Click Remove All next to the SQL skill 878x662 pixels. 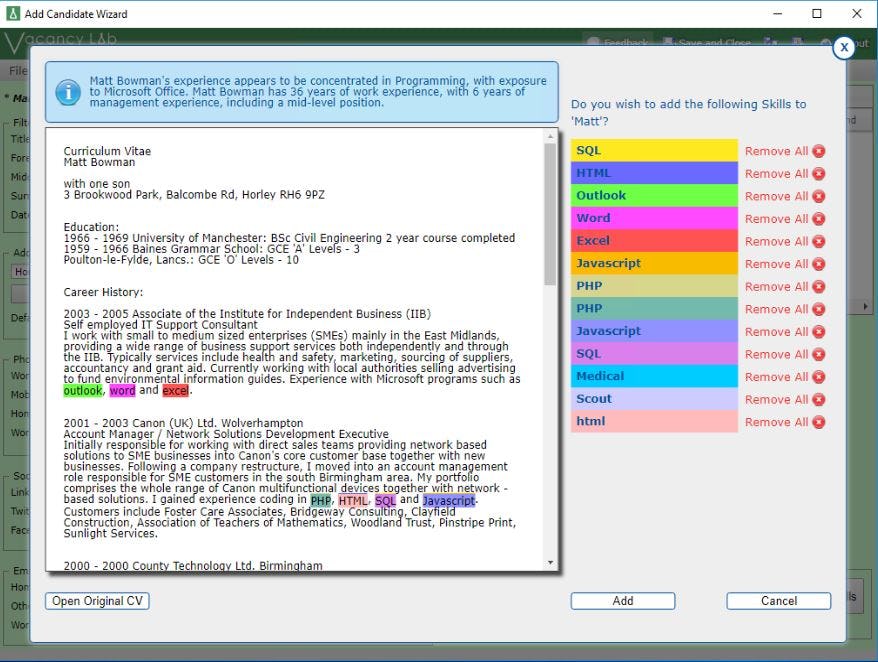[x=777, y=151]
